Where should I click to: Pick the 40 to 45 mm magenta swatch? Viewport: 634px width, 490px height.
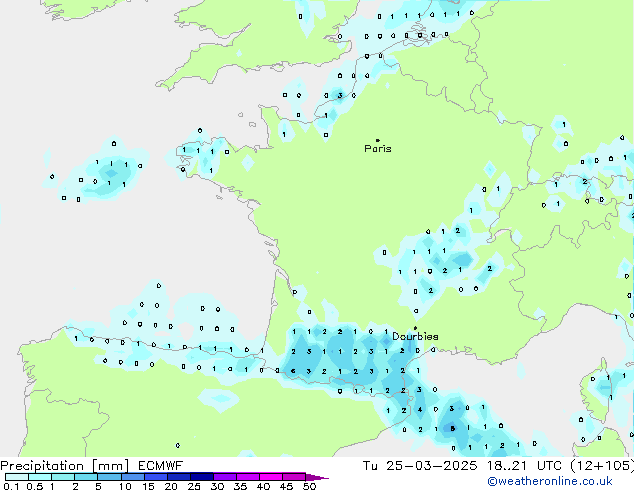click(271, 477)
